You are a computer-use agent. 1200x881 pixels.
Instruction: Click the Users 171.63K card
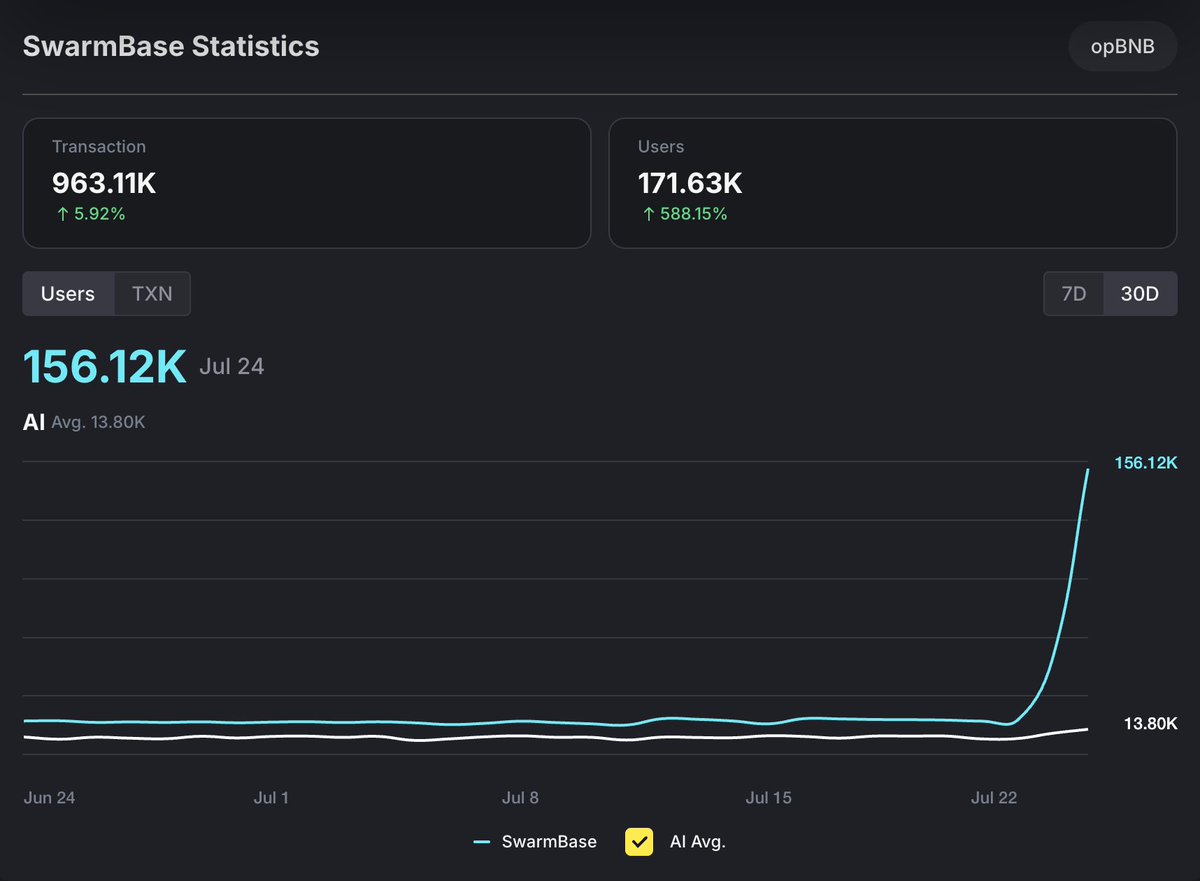[893, 183]
